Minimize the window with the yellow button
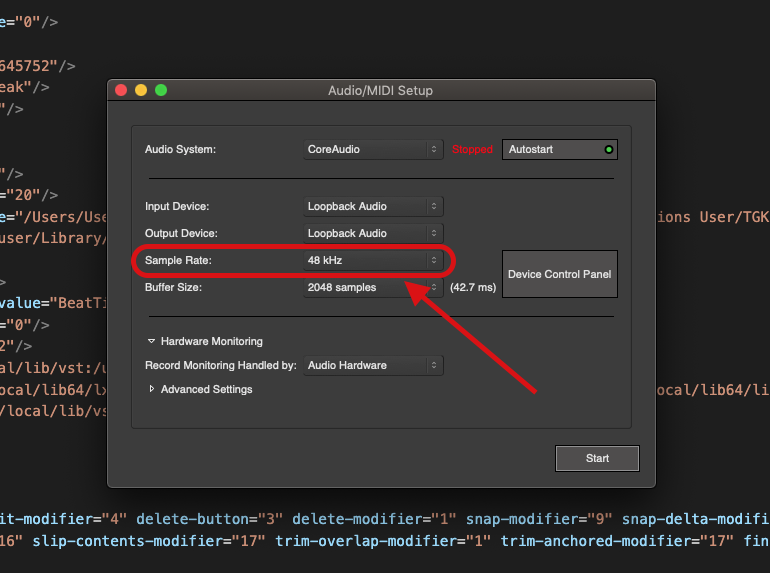Screen dimensions: 770x573 141,90
